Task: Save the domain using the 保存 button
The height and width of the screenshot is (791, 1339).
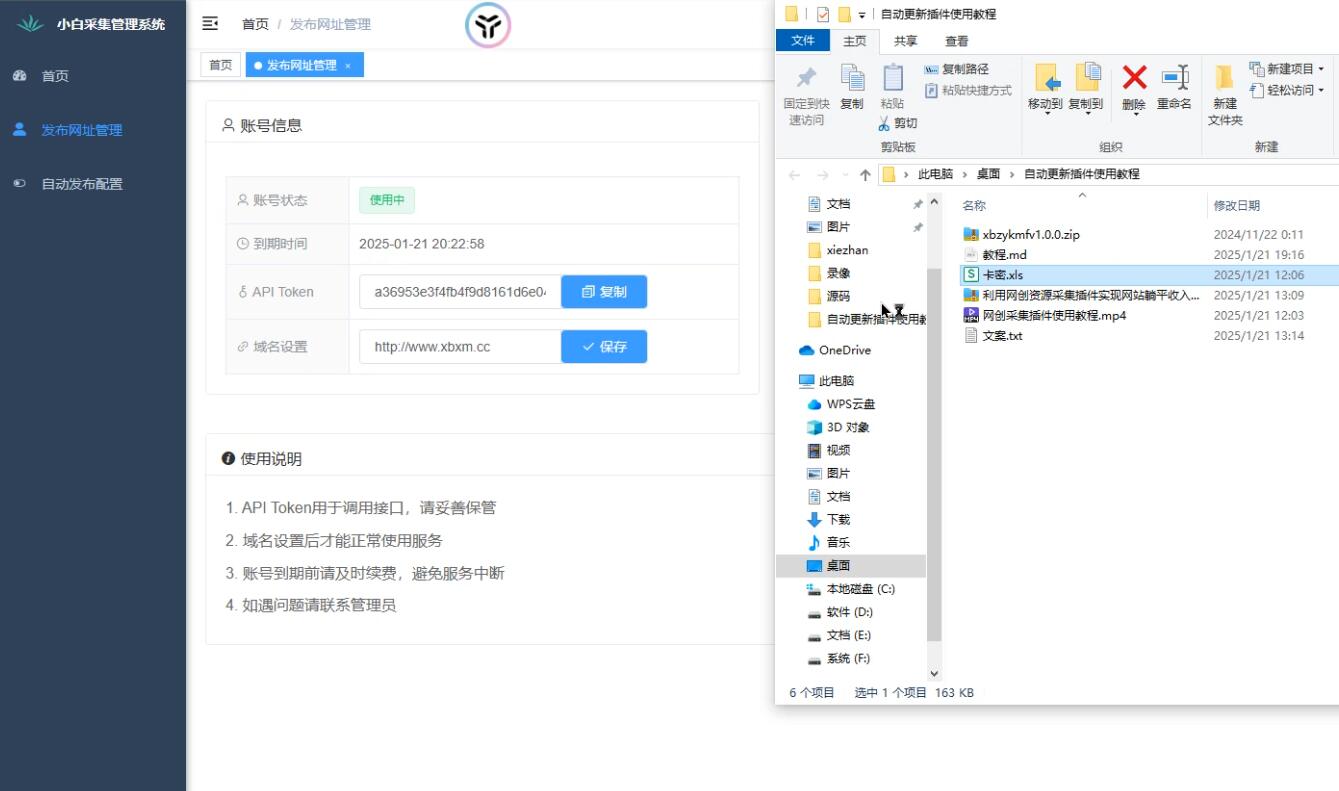Action: 604,346
